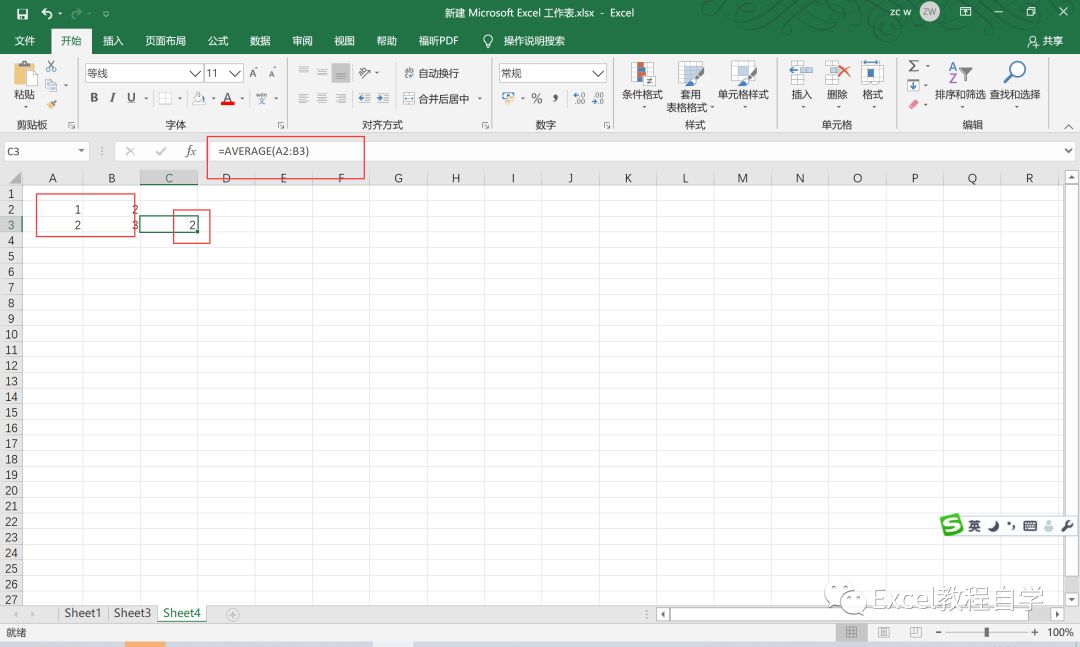This screenshot has width=1080, height=647.
Task: Open the Name Box dropdown arrow
Action: (x=81, y=151)
